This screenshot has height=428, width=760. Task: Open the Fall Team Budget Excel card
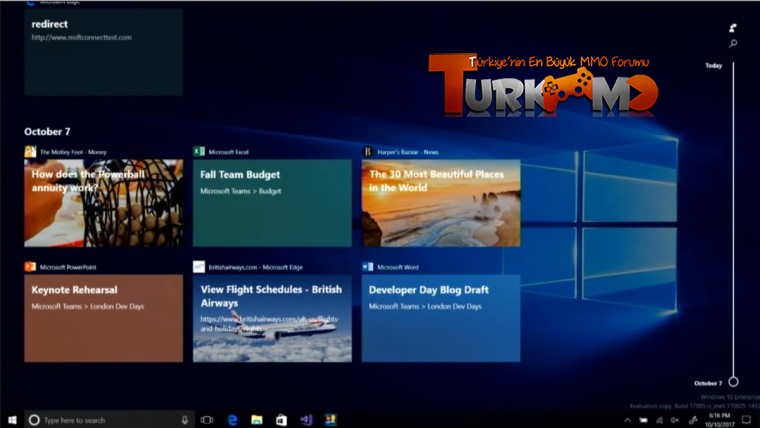tap(272, 203)
